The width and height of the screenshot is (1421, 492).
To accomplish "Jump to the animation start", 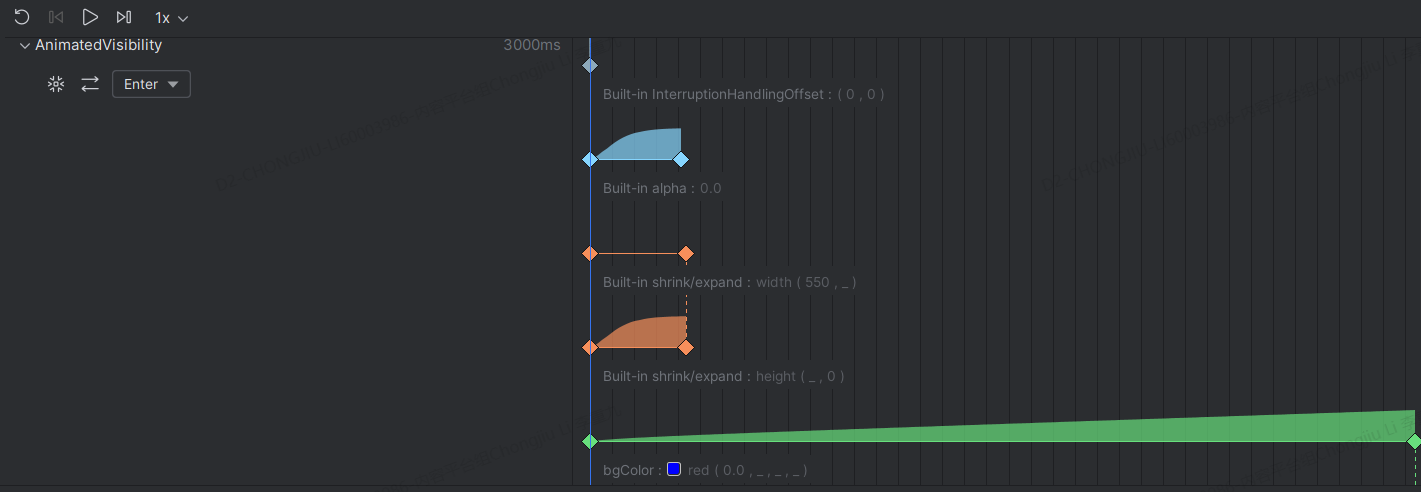I will coord(56,17).
